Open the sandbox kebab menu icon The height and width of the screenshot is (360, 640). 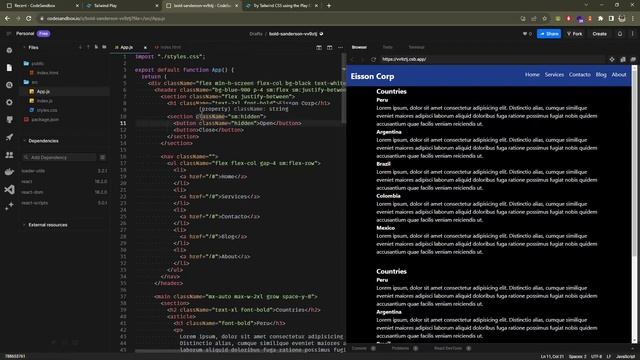633,33
